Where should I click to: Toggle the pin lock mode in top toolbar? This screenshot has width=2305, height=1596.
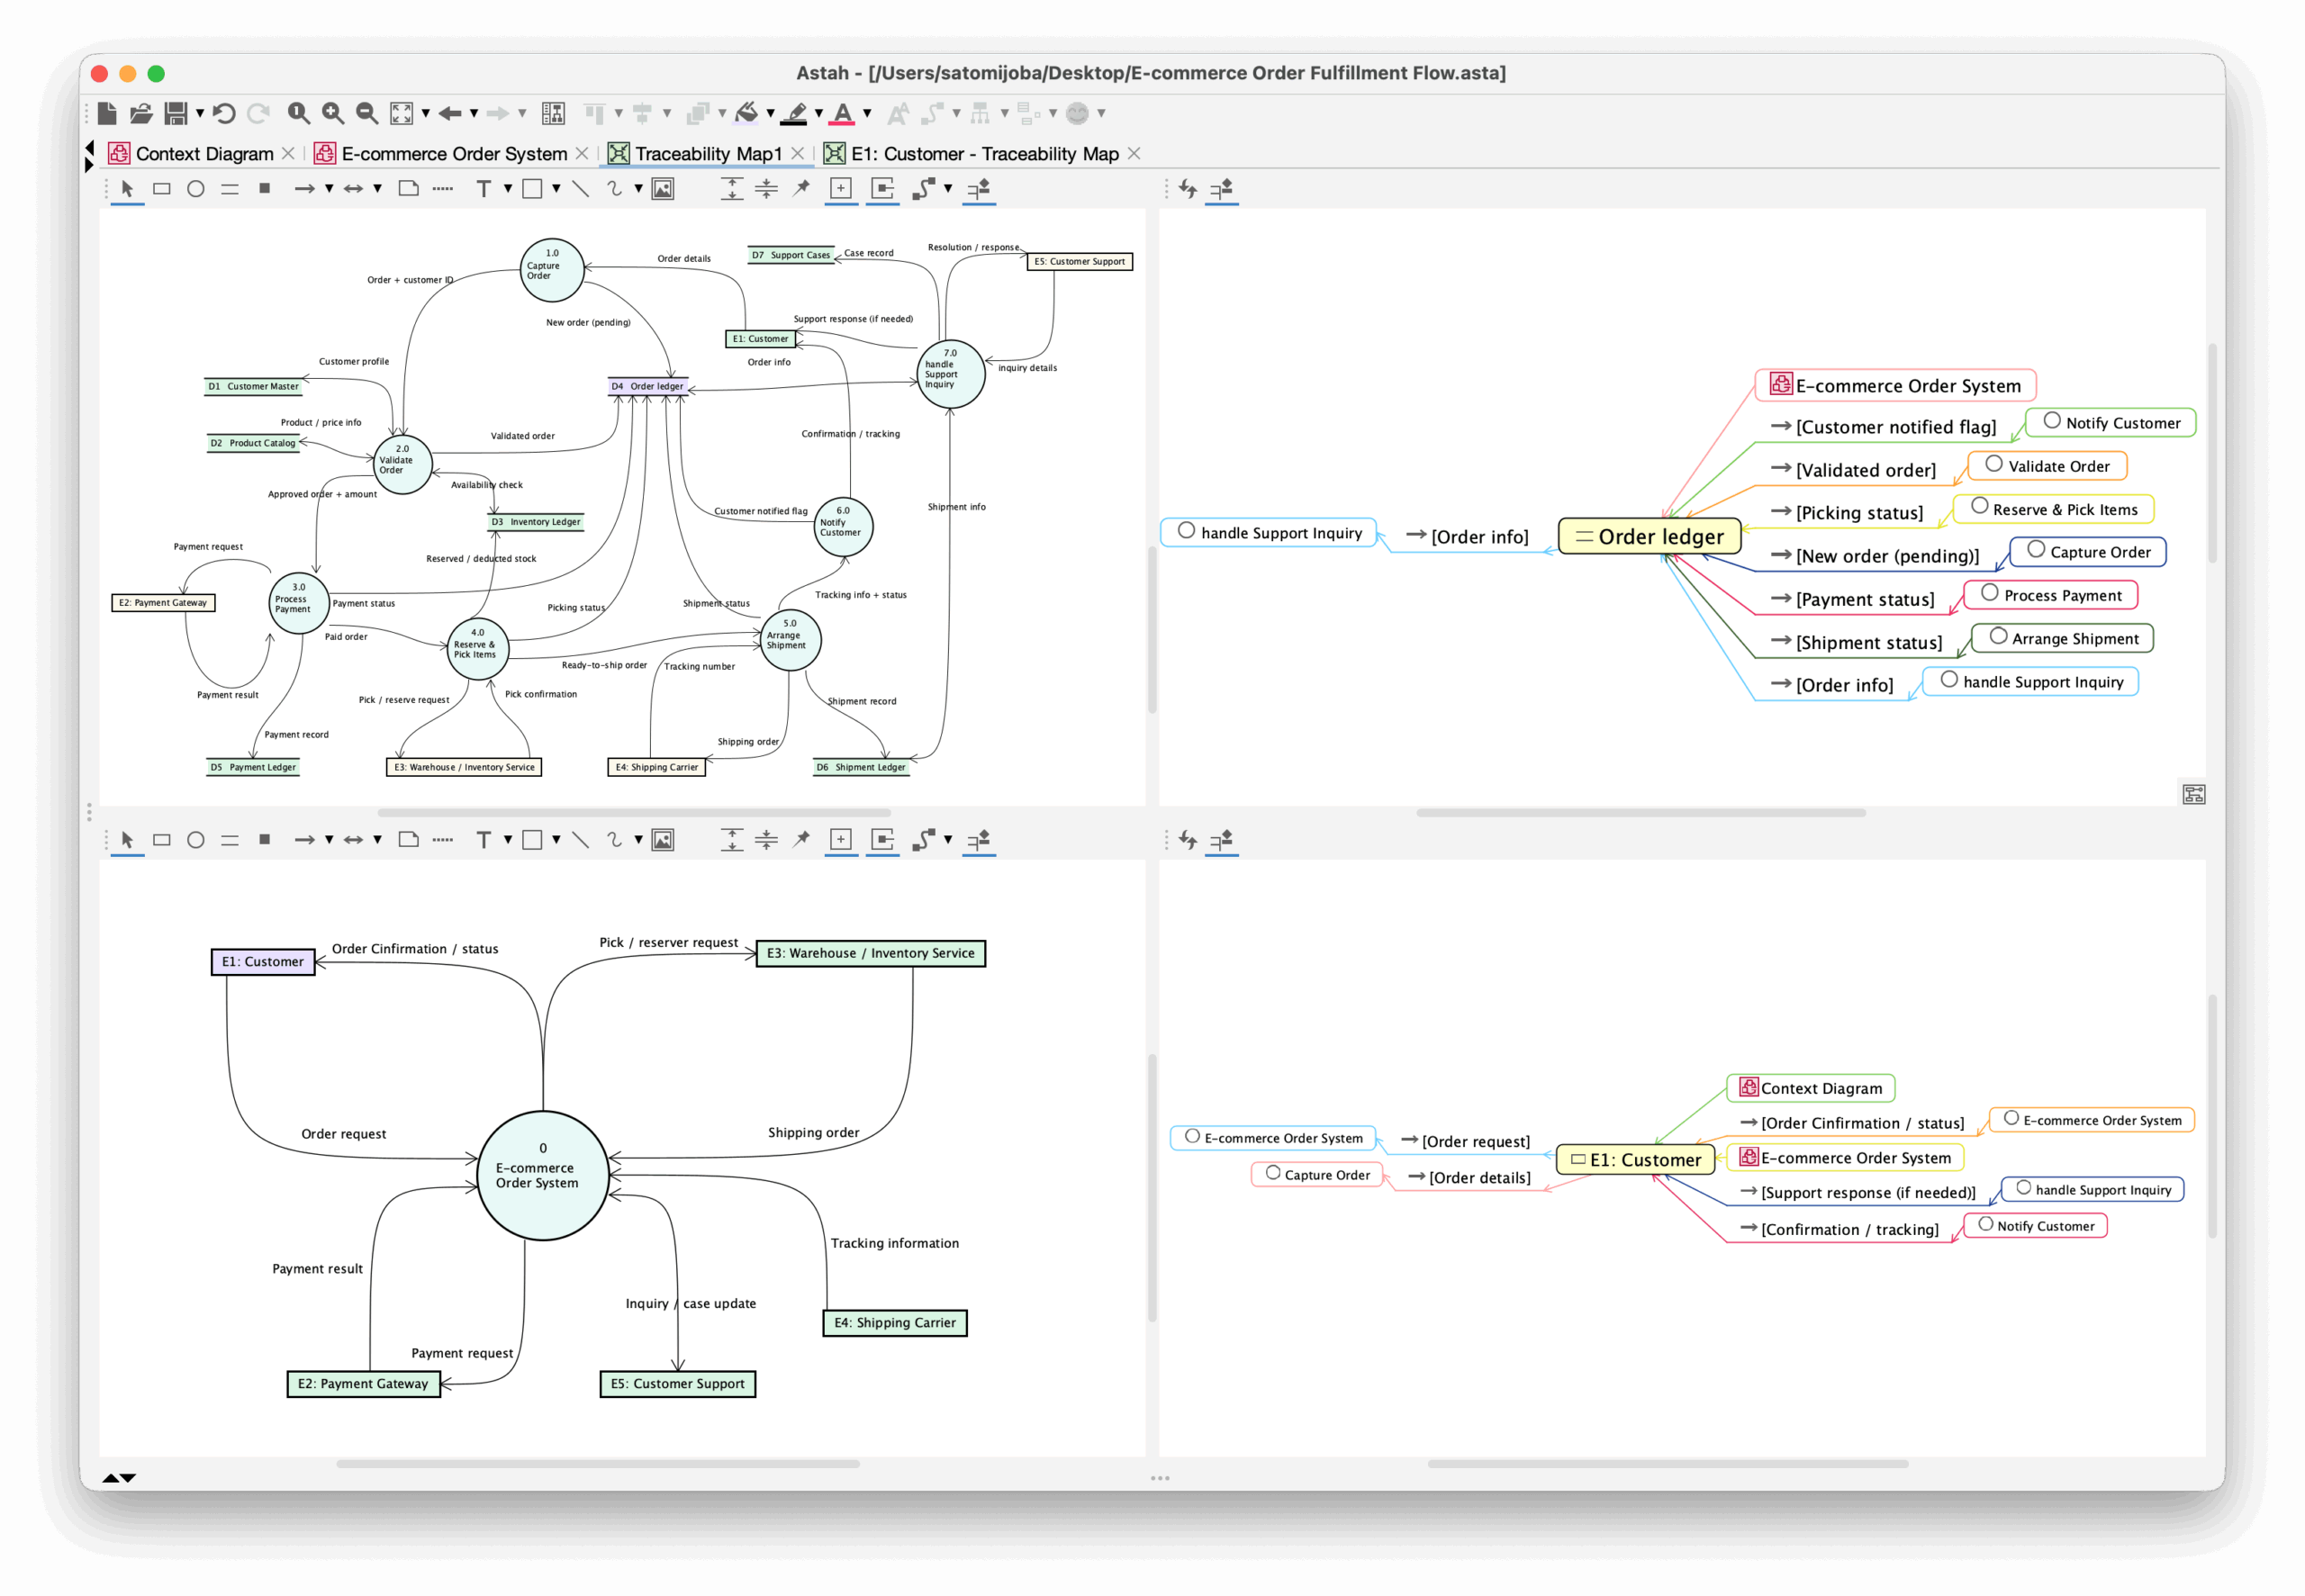coord(801,188)
